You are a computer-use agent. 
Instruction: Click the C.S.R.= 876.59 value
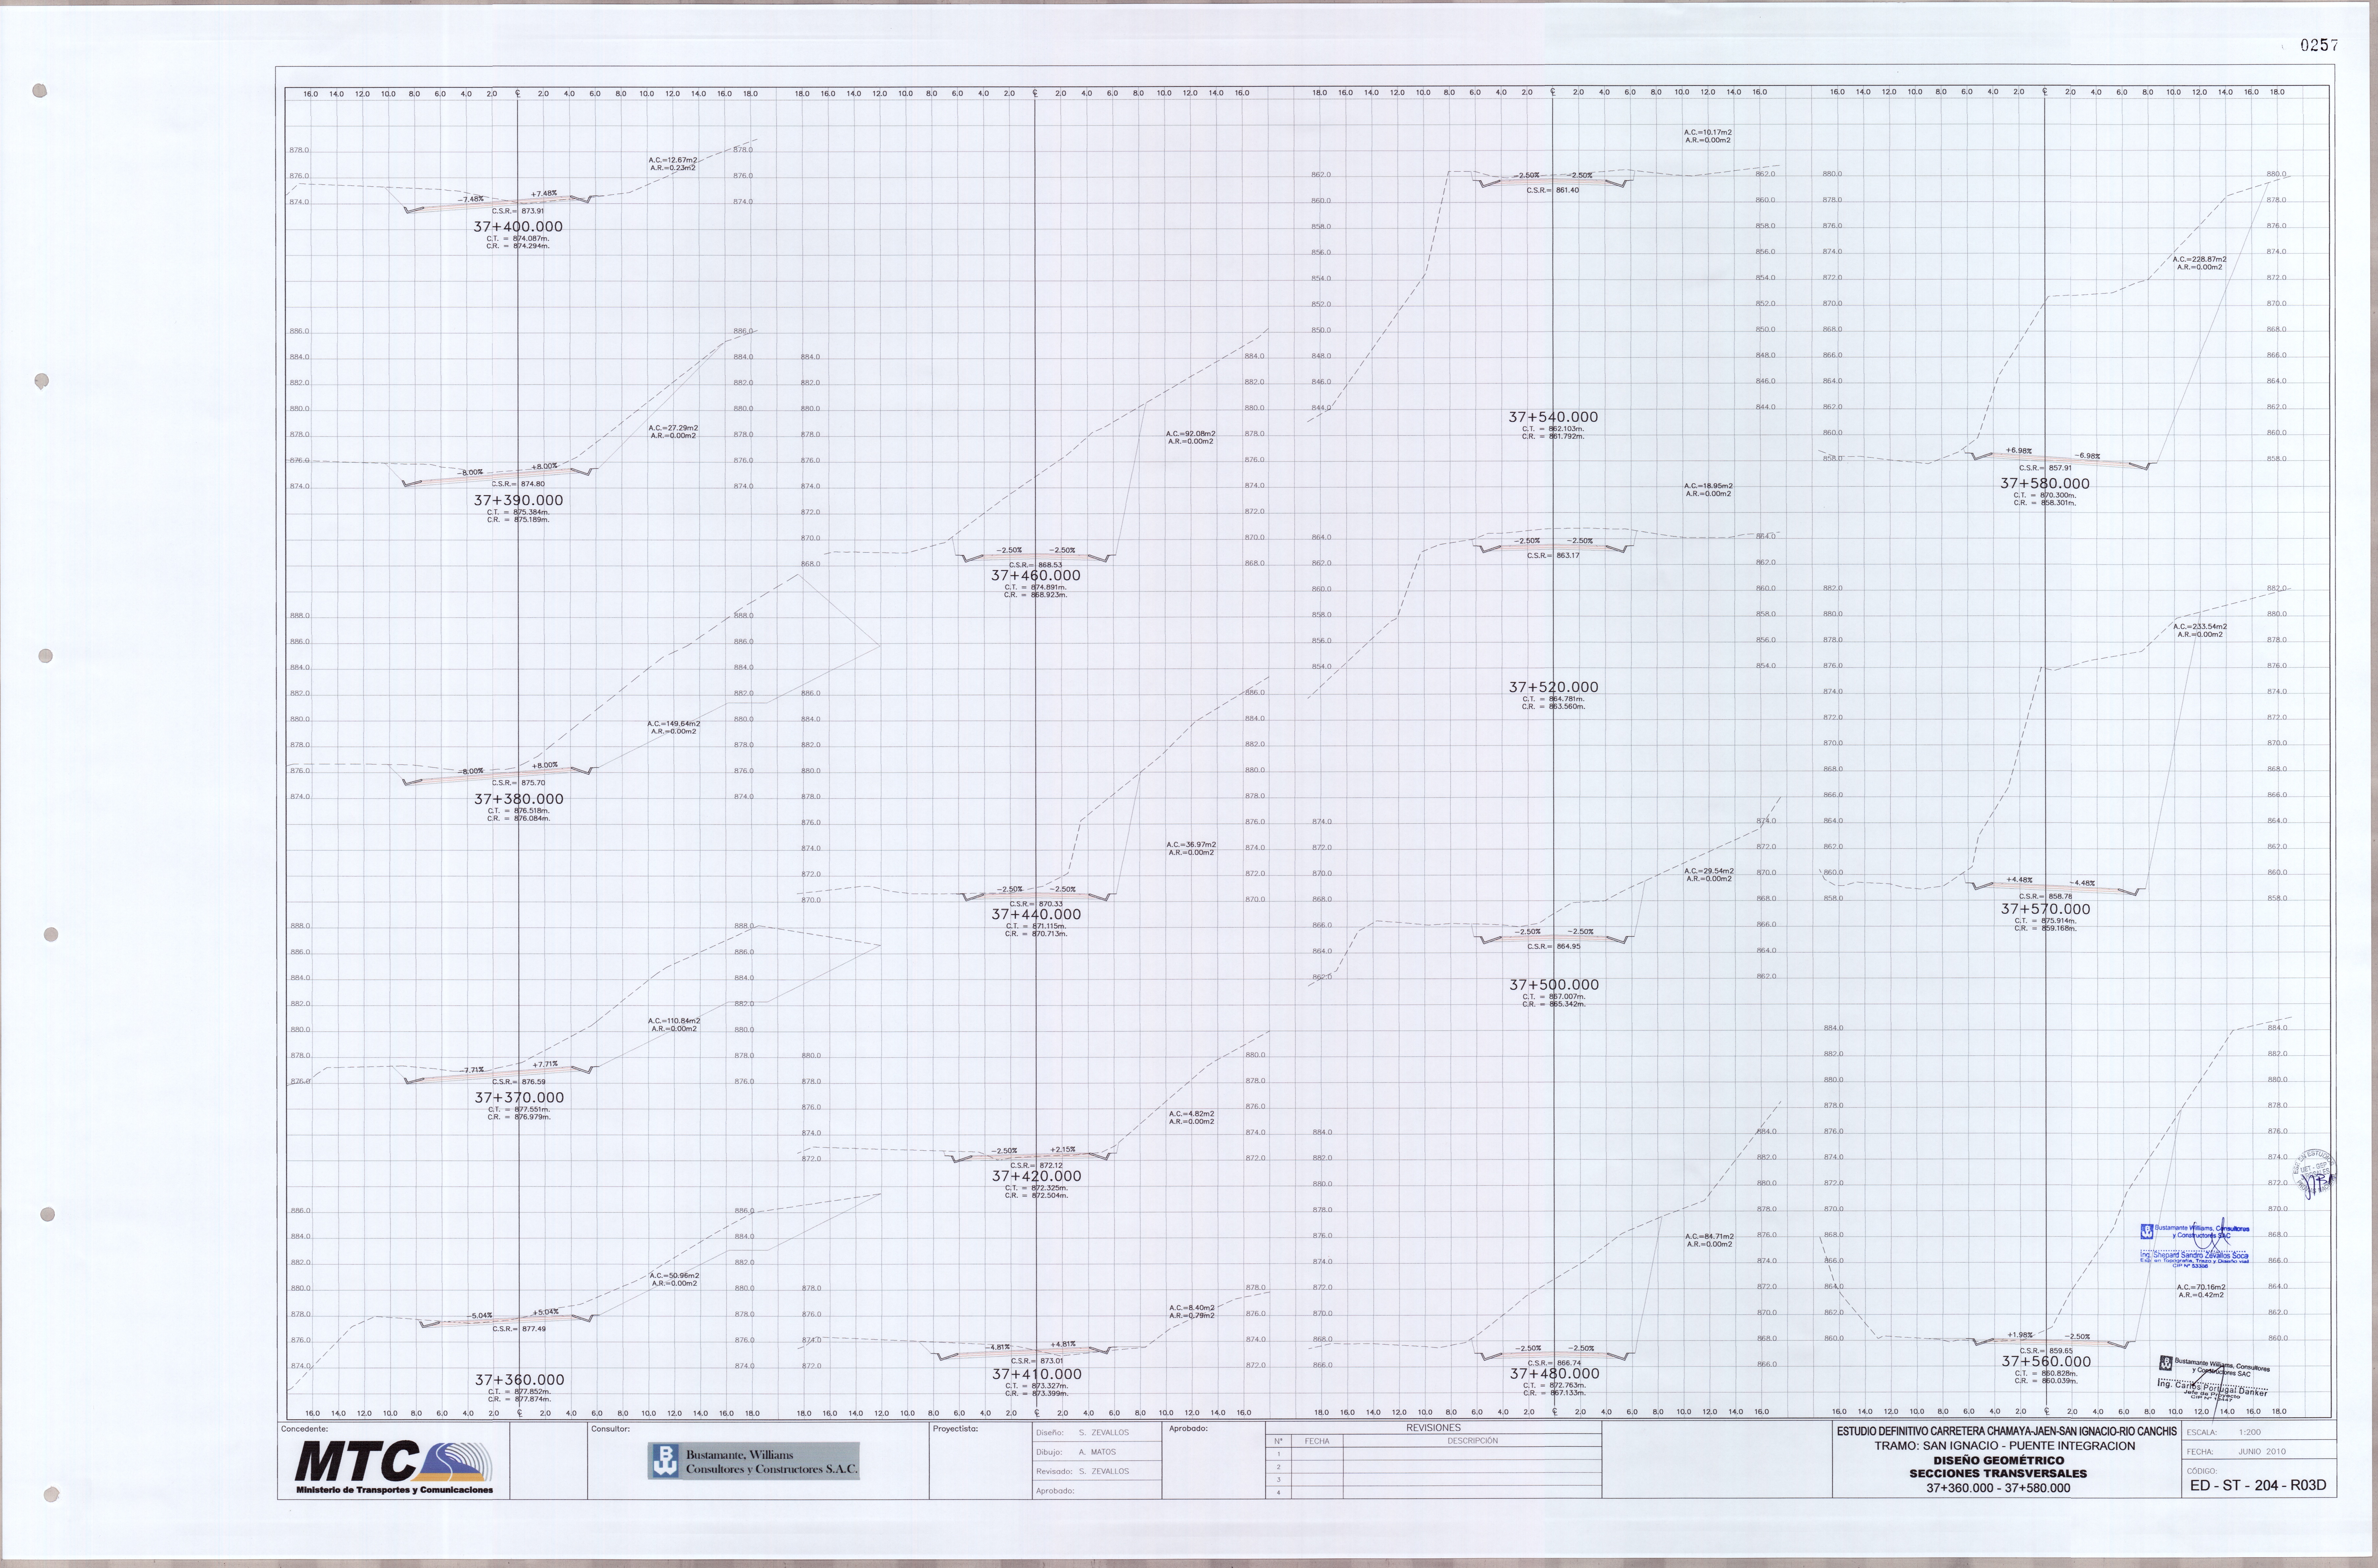[x=519, y=1082]
